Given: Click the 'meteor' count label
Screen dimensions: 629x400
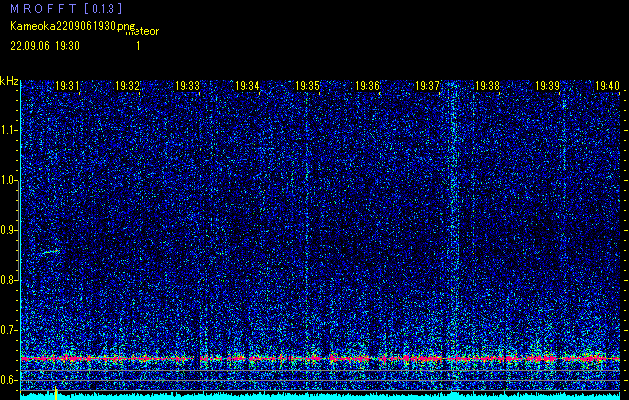Looking at the screenshot, I should click(x=142, y=32).
